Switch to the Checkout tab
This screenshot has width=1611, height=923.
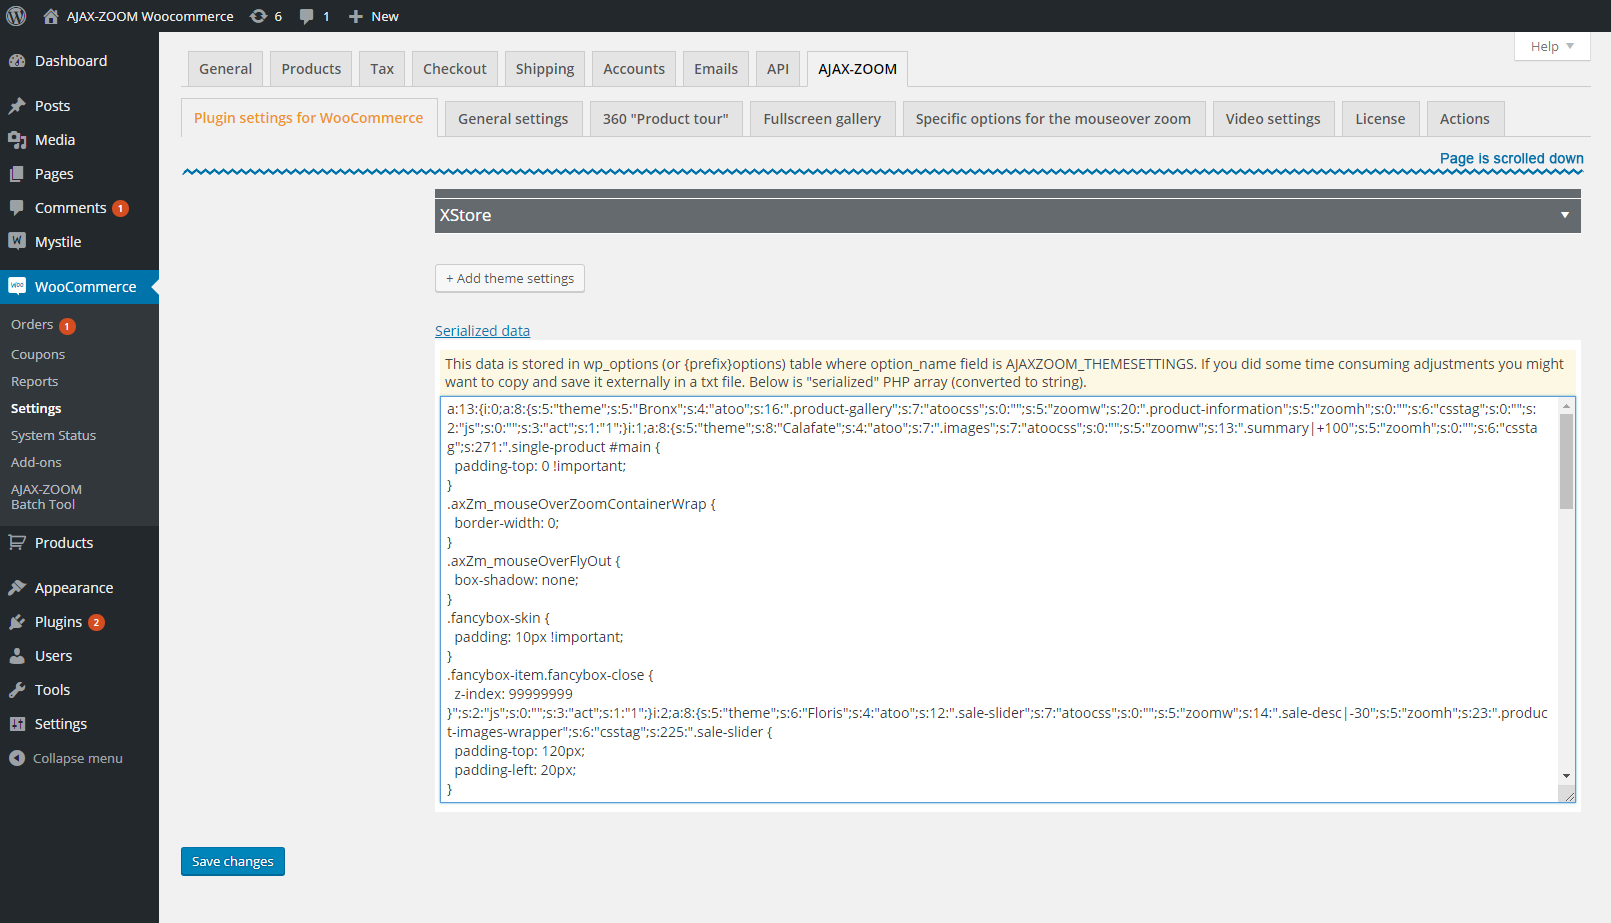pos(454,69)
